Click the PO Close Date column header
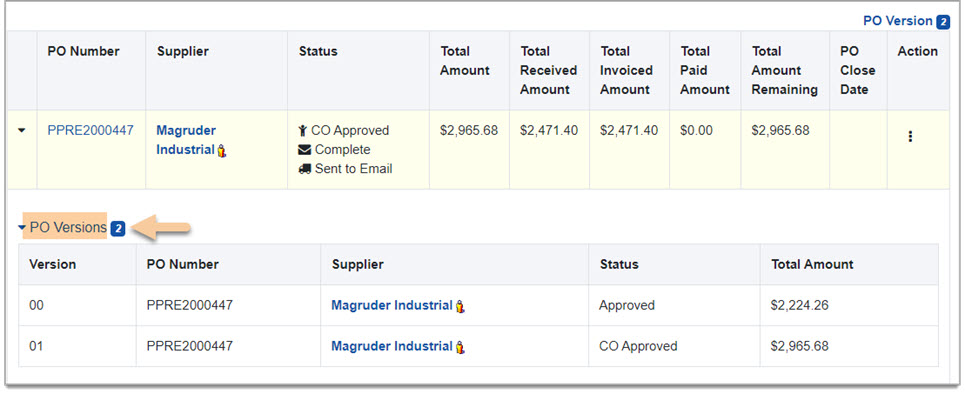965x394 pixels. [857, 70]
